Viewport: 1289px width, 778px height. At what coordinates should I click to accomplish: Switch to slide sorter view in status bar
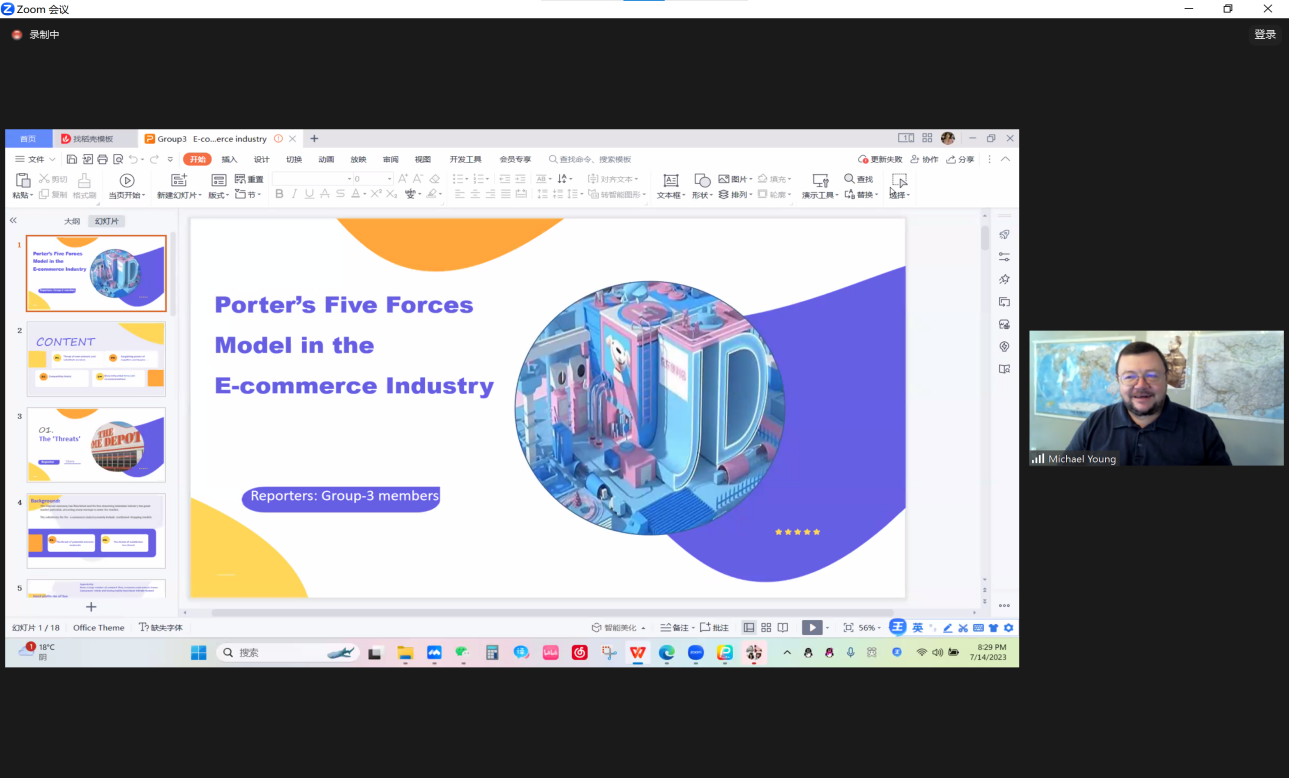[x=766, y=627]
